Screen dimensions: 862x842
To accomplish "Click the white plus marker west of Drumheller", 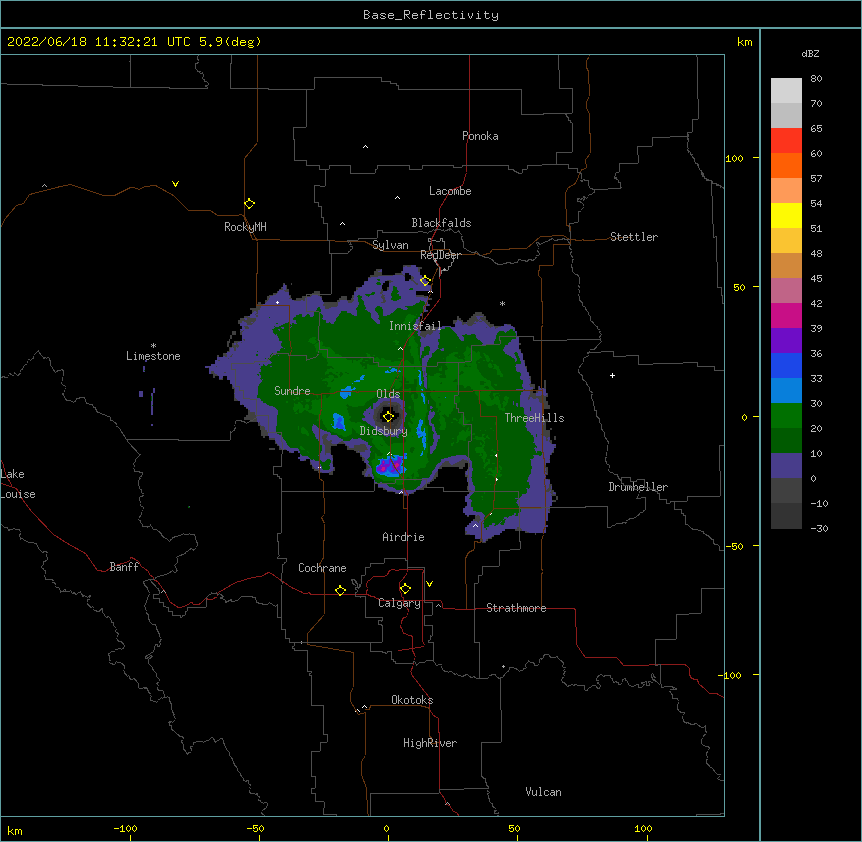I will (x=612, y=375).
